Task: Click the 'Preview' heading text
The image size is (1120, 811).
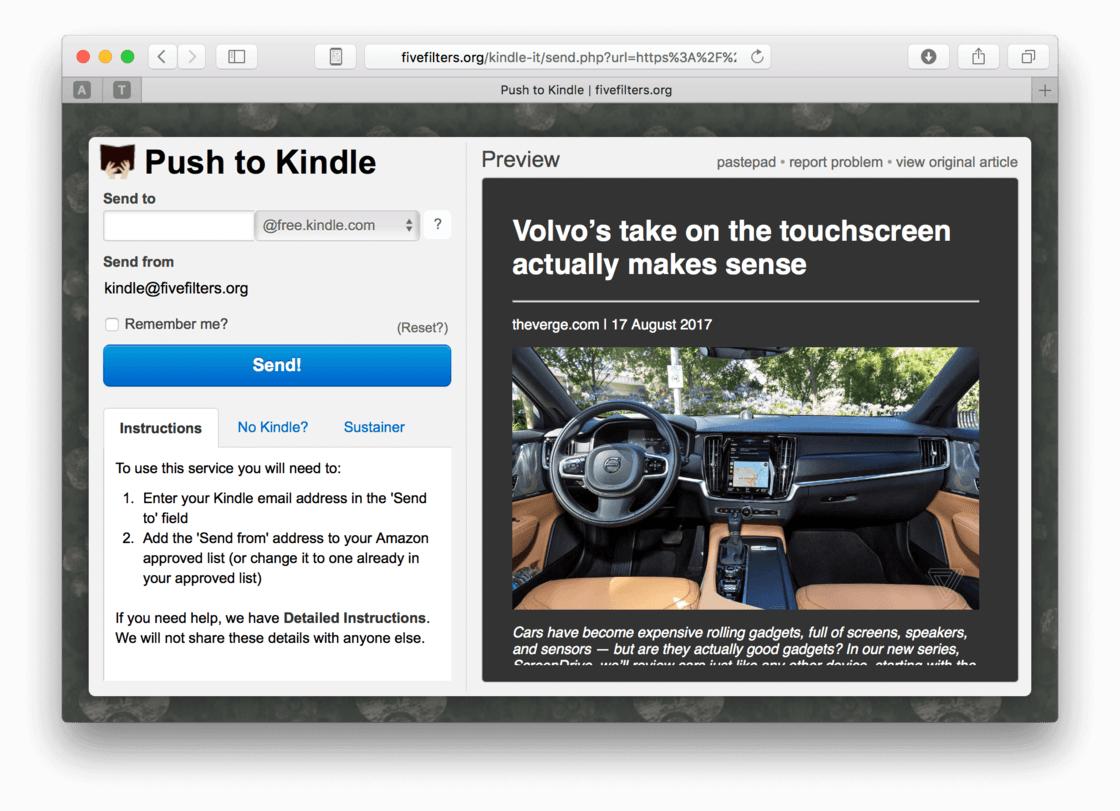Action: click(x=521, y=159)
